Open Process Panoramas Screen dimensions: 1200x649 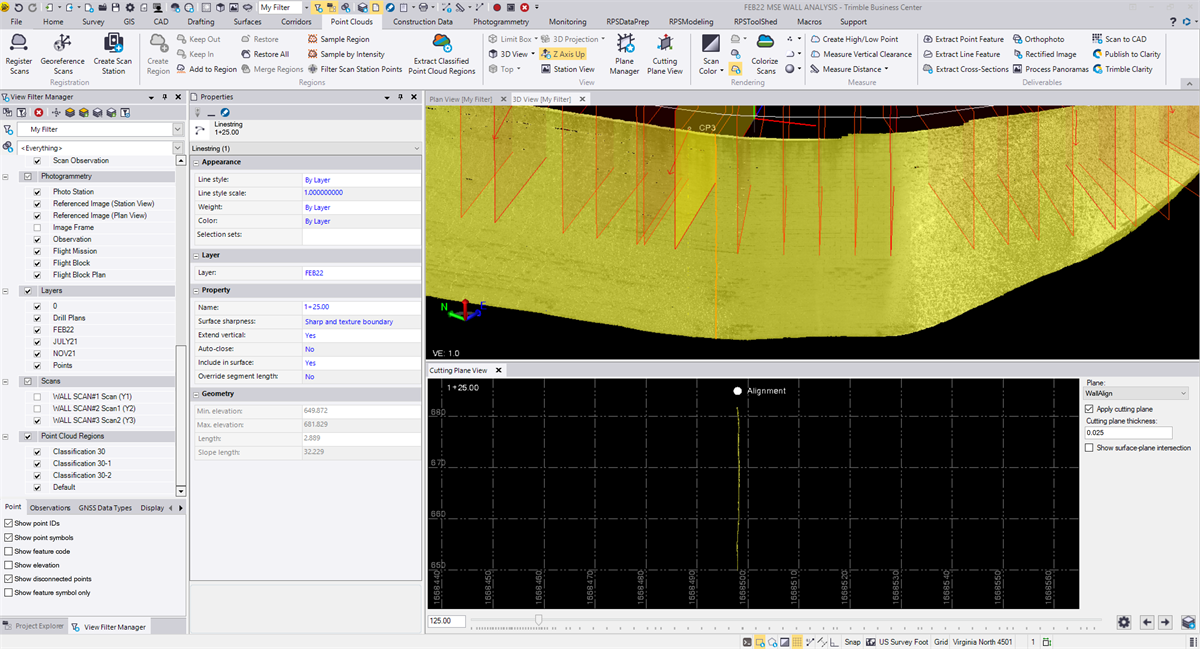point(1050,69)
